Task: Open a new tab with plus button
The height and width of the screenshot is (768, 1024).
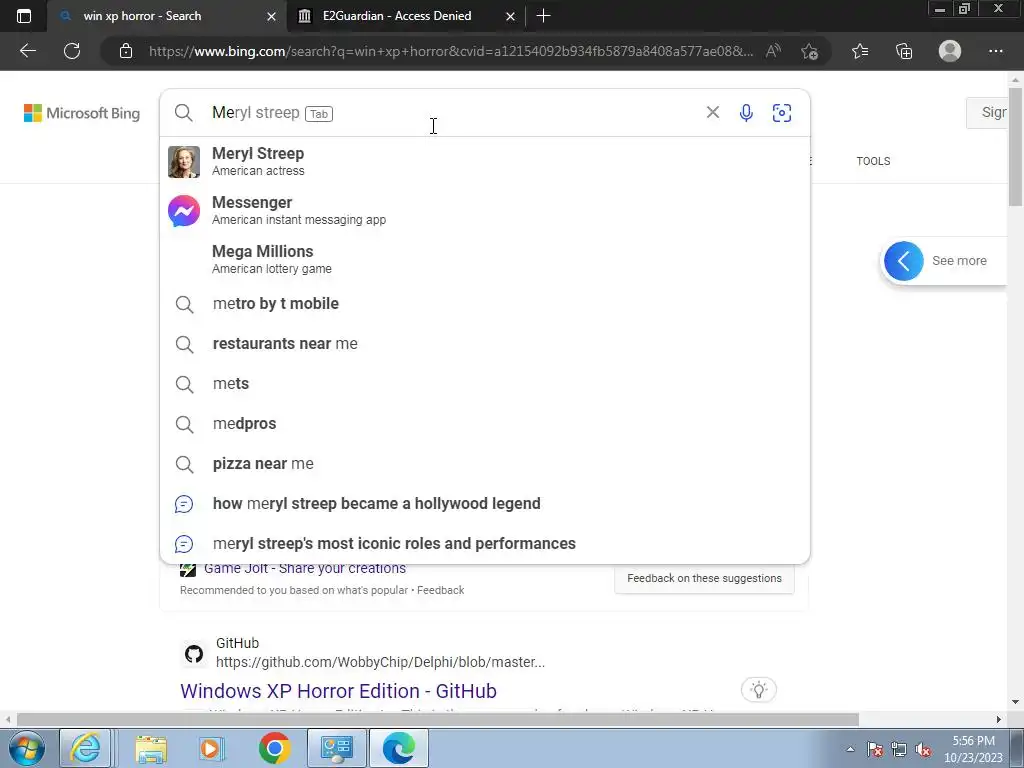Action: [543, 16]
